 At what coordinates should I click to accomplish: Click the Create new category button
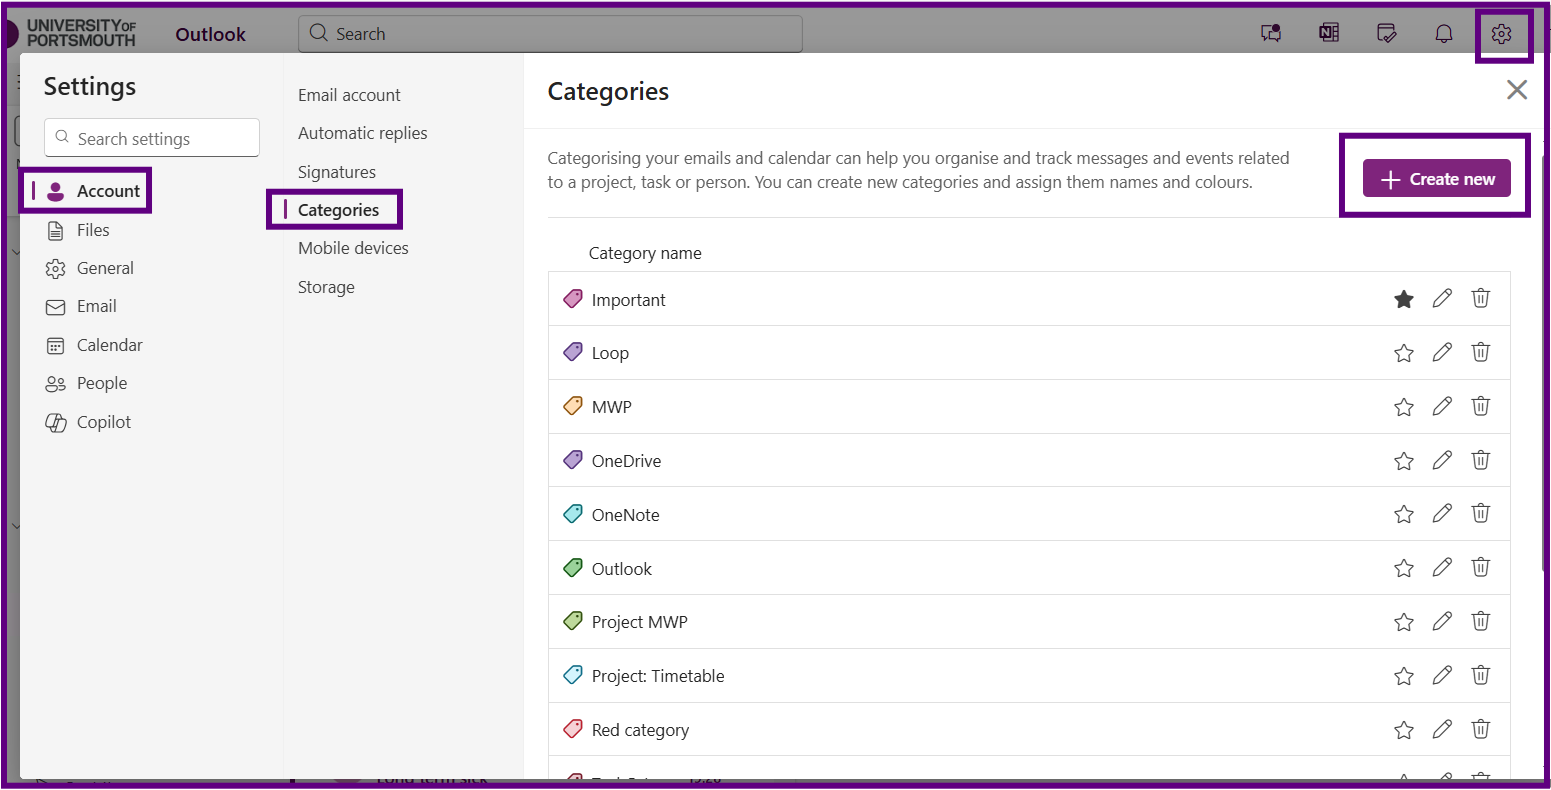coord(1436,179)
